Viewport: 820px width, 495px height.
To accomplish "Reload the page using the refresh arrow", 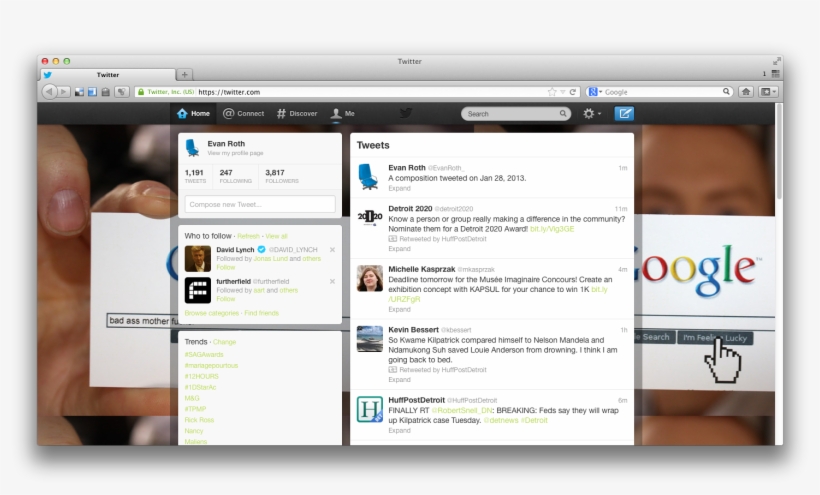I will tap(573, 92).
